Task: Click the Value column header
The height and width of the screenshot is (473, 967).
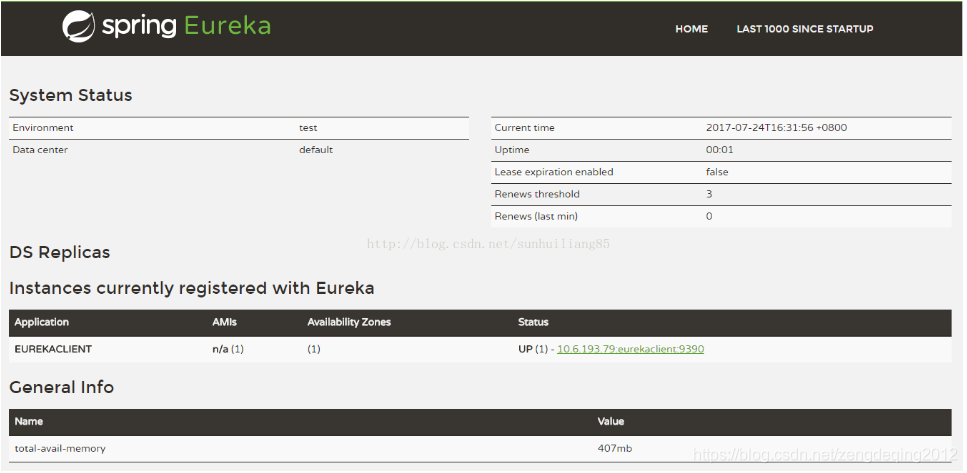Action: [x=611, y=422]
